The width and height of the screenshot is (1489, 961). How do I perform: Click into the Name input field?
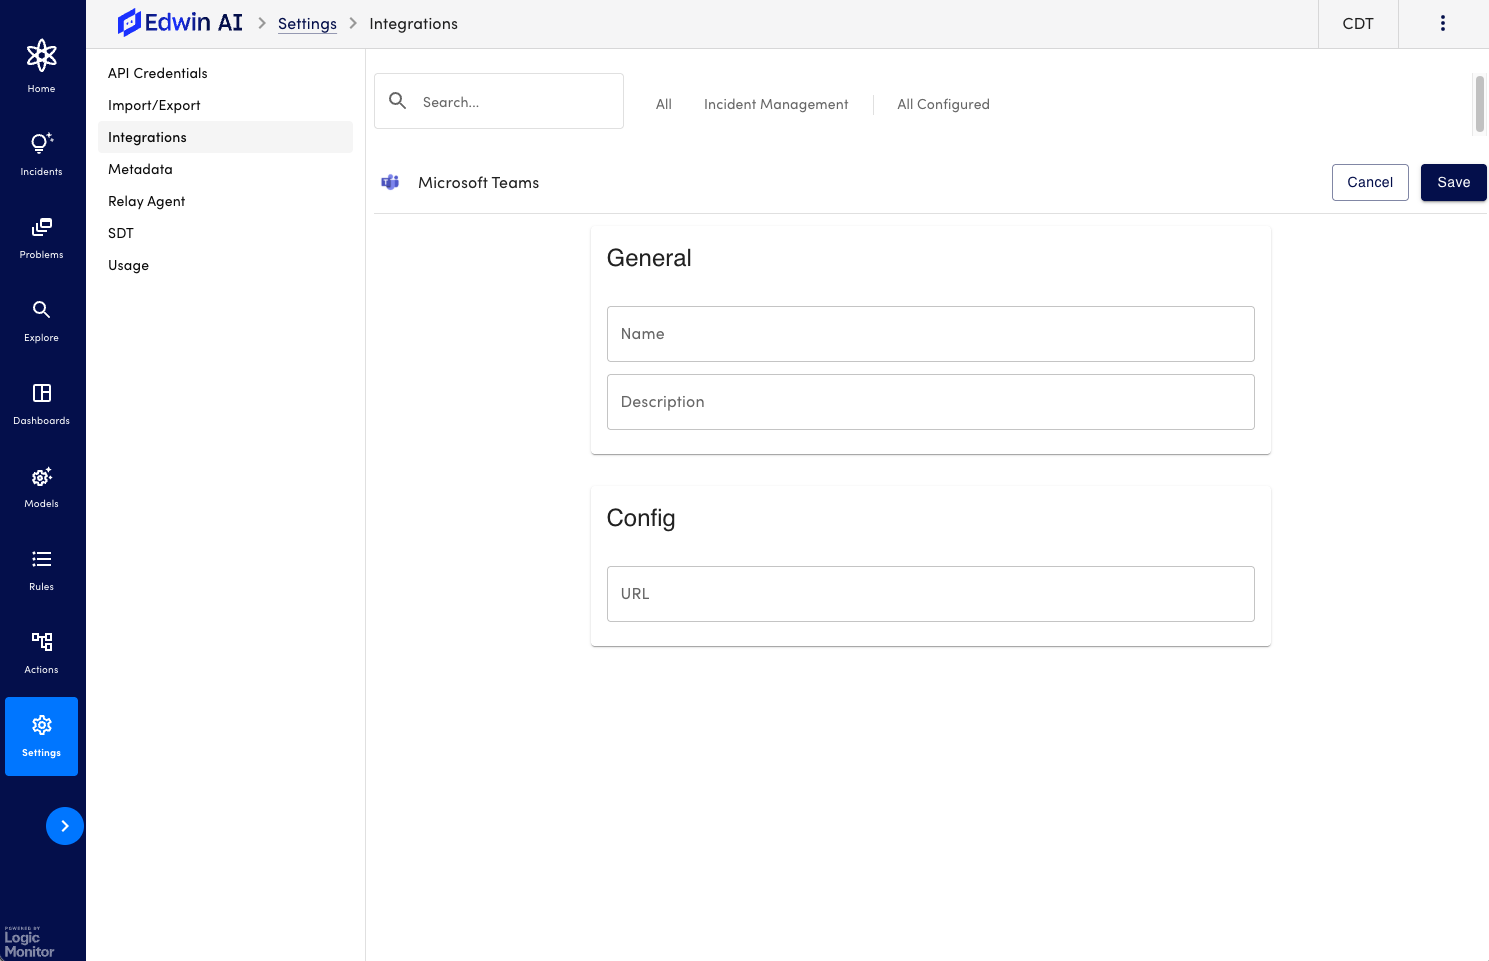coord(930,334)
